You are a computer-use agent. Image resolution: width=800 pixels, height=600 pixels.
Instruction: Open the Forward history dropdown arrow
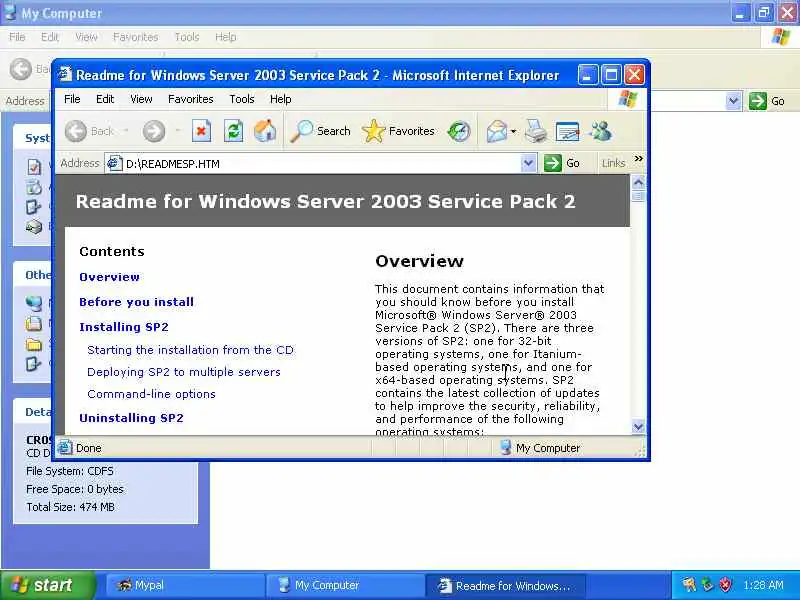pyautogui.click(x=178, y=131)
